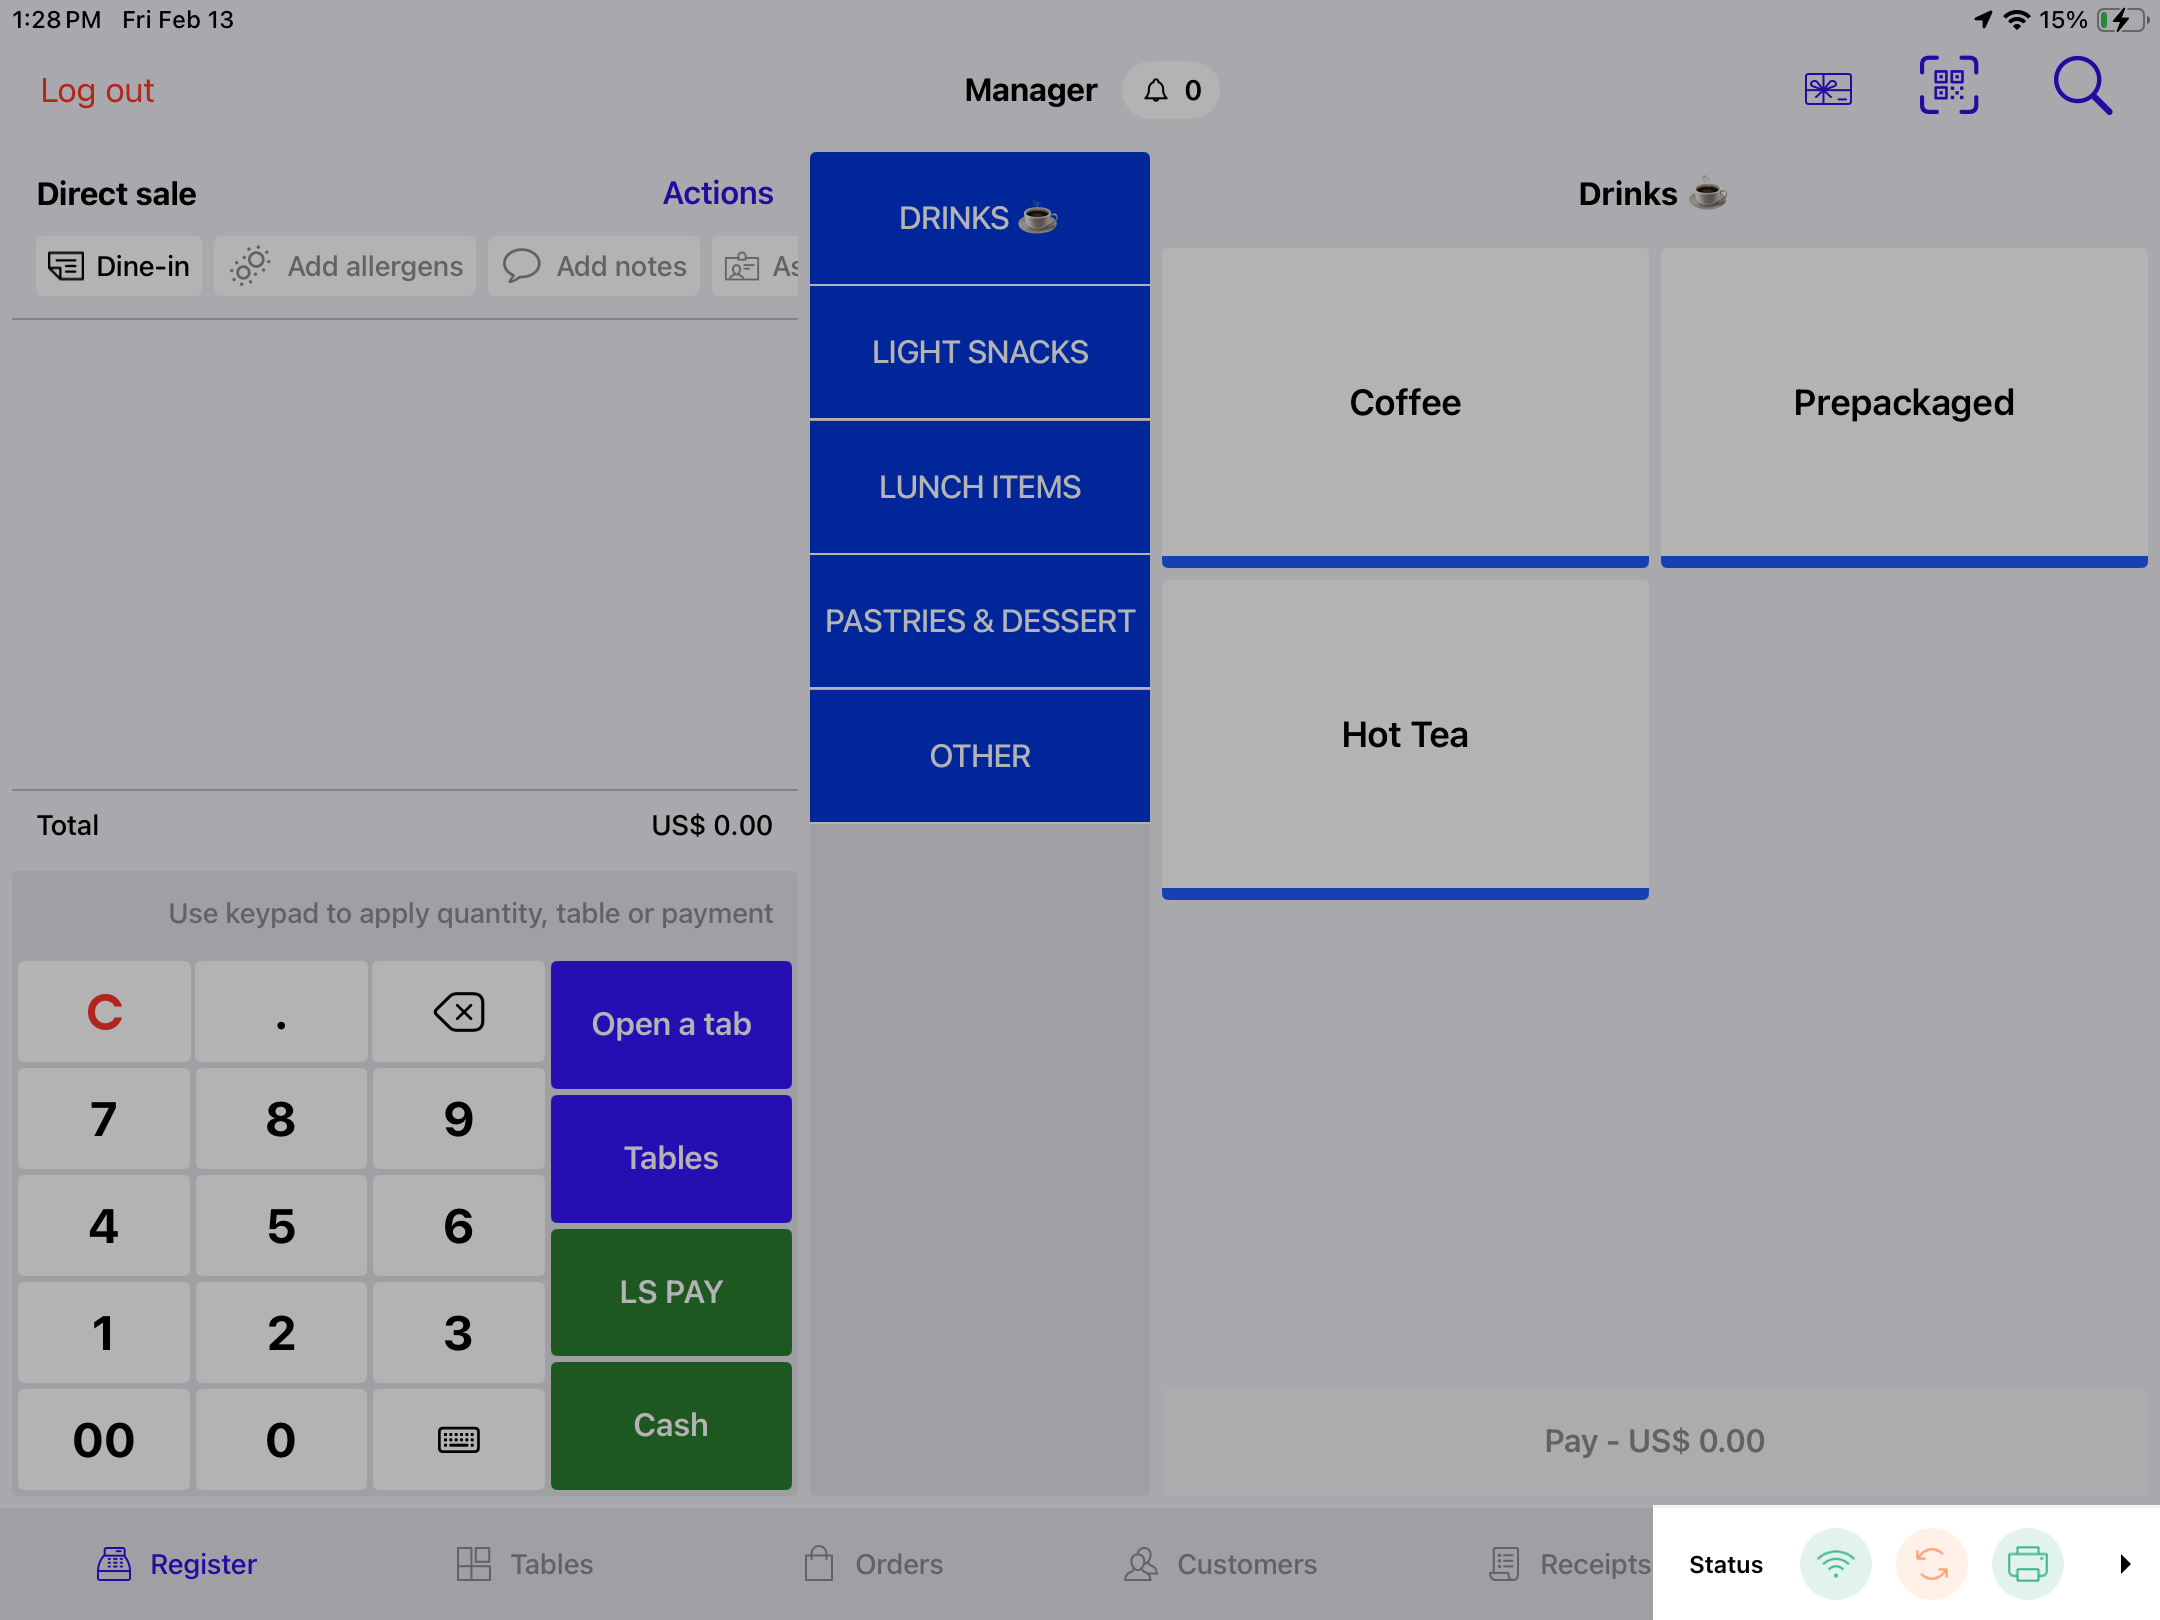Show the on-screen keyboard icon

[x=458, y=1439]
